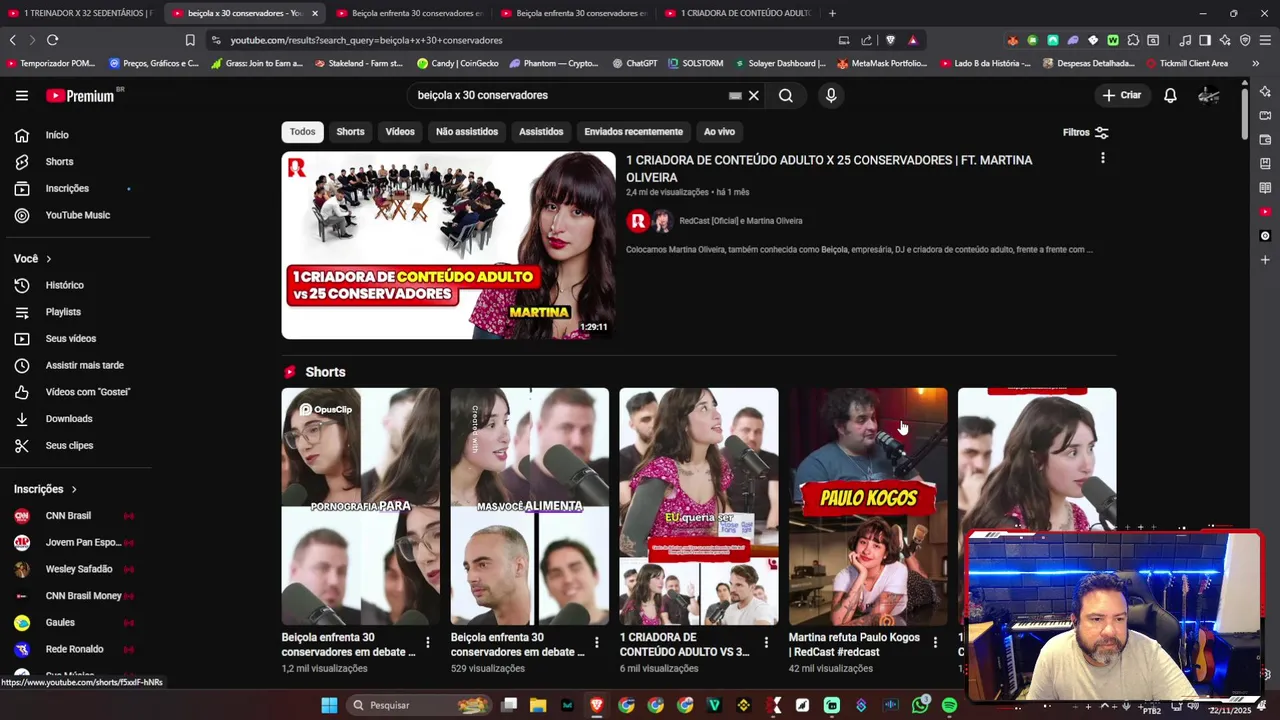Click the YouTube search text field
The width and height of the screenshot is (1280, 720).
(570, 95)
